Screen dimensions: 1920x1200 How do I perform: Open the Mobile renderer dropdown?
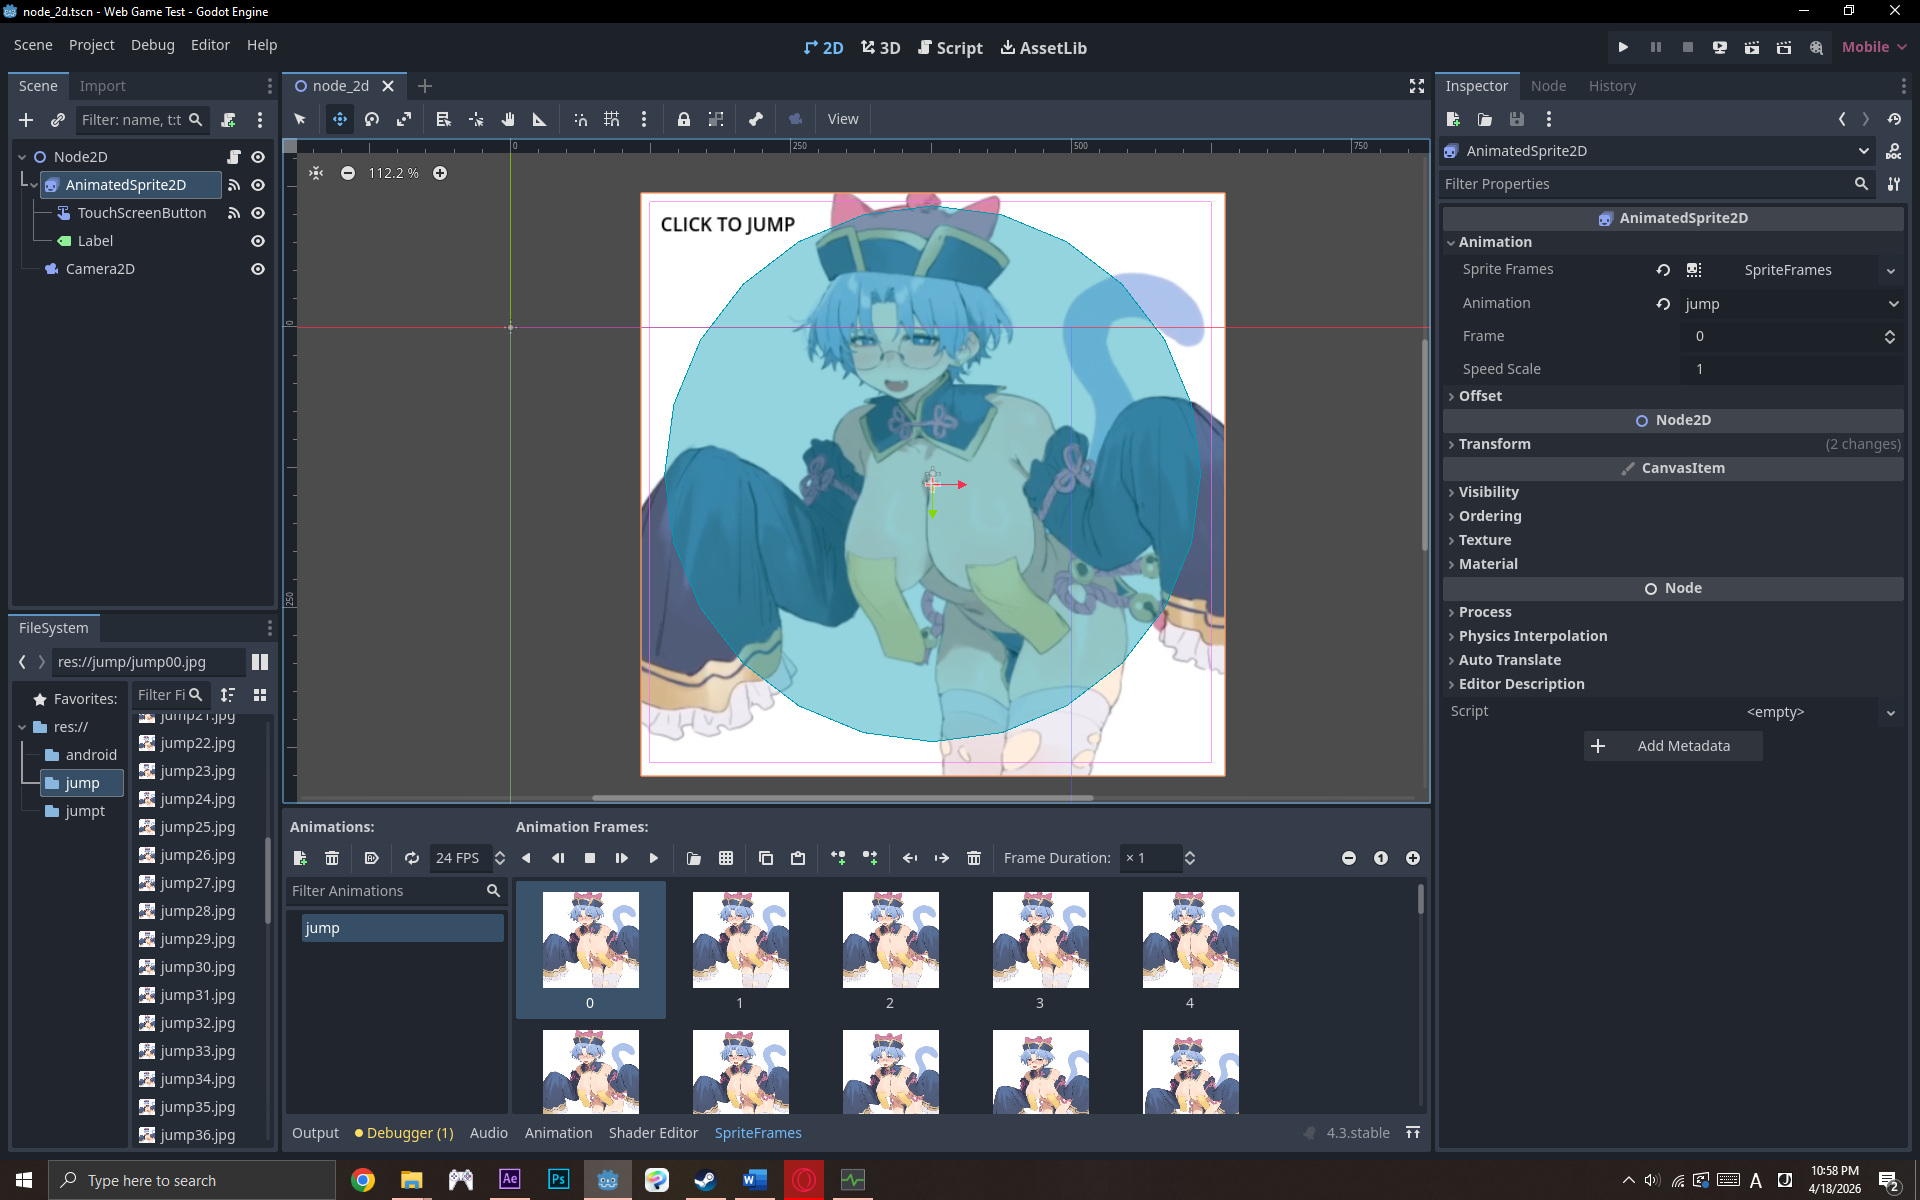coord(1874,47)
